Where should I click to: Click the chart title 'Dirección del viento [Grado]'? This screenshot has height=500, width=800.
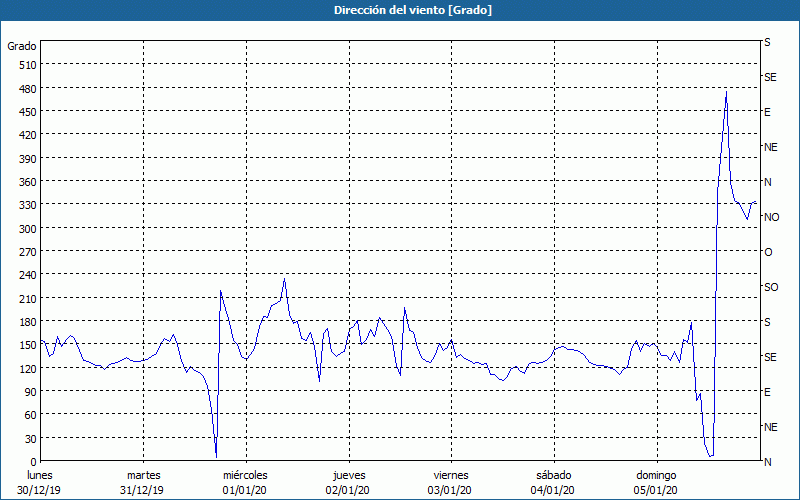(413, 10)
